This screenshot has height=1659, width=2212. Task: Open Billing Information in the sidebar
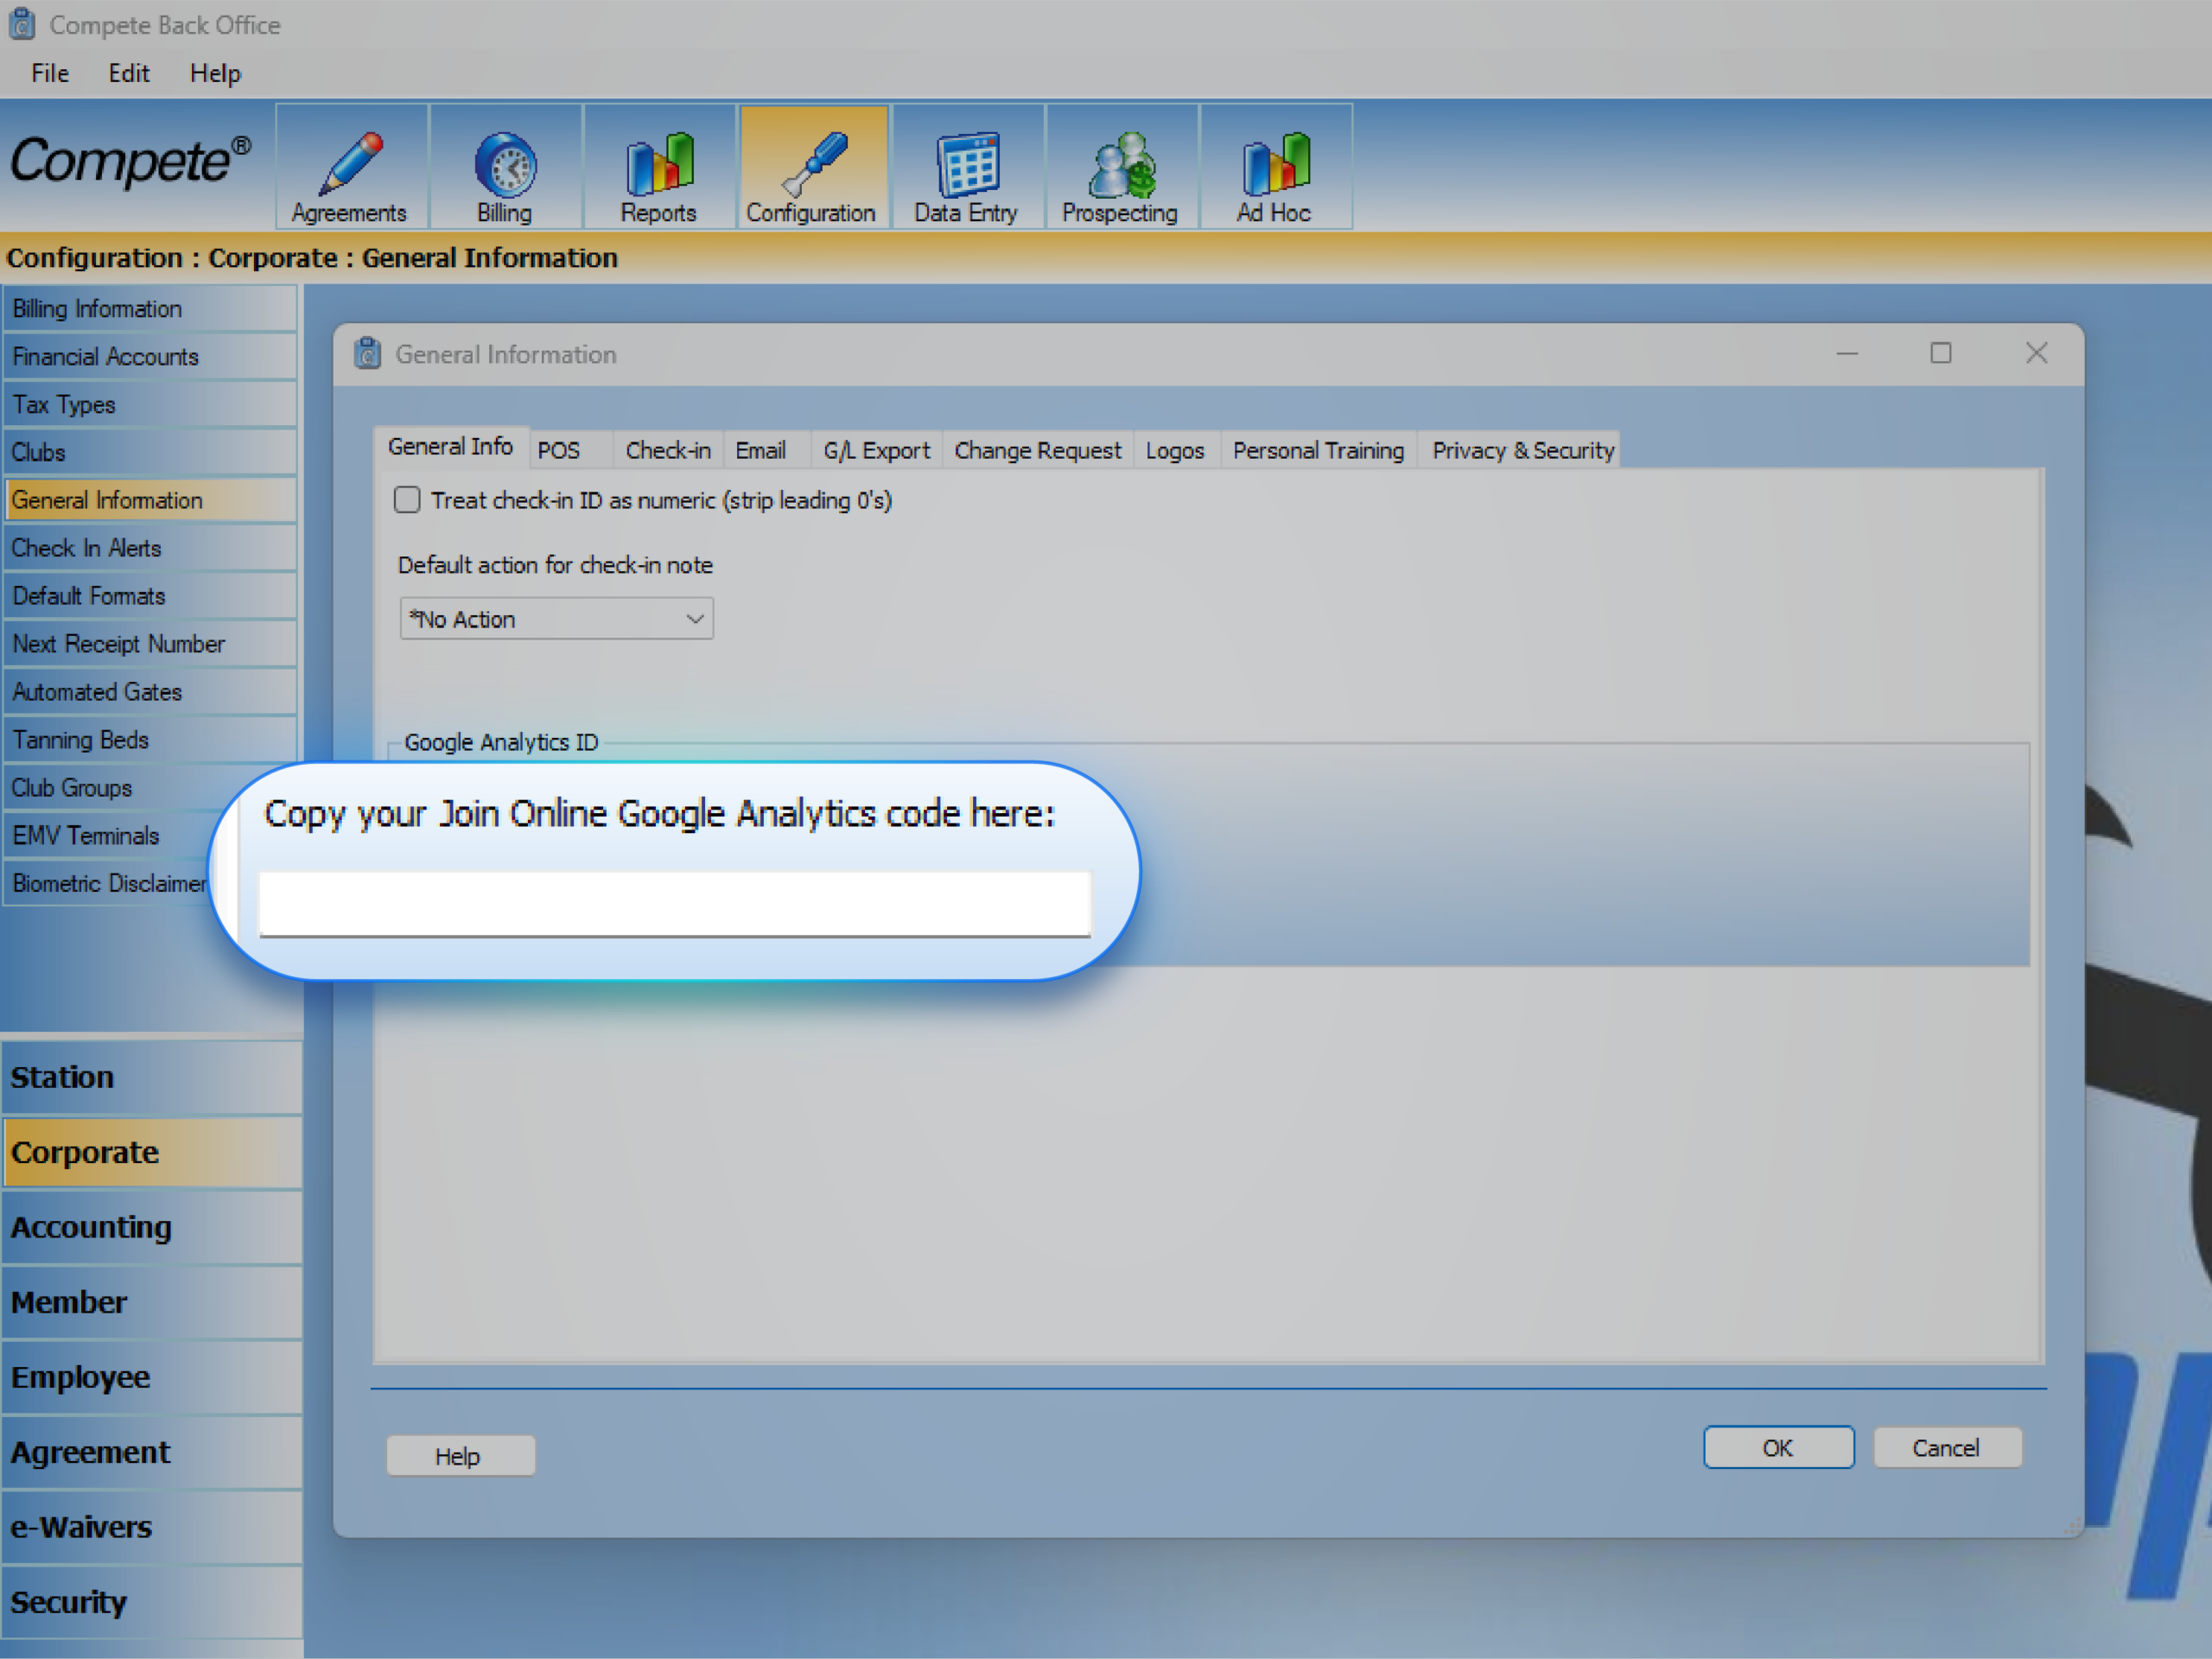pos(150,309)
